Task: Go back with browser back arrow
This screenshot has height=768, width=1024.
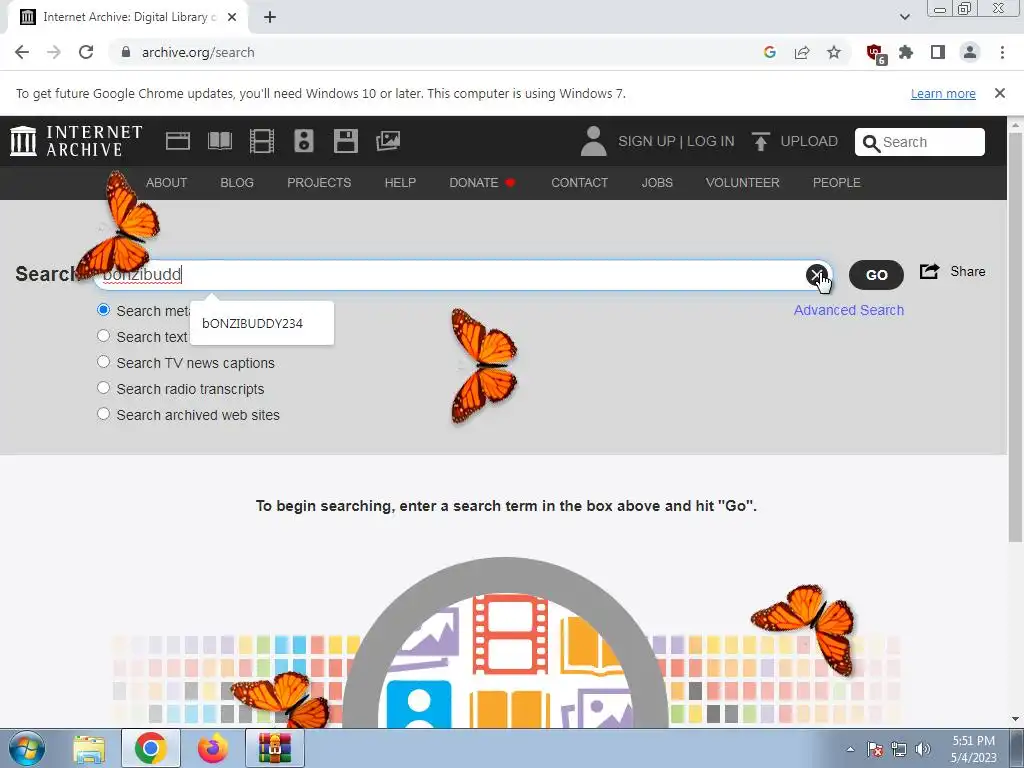Action: click(22, 52)
